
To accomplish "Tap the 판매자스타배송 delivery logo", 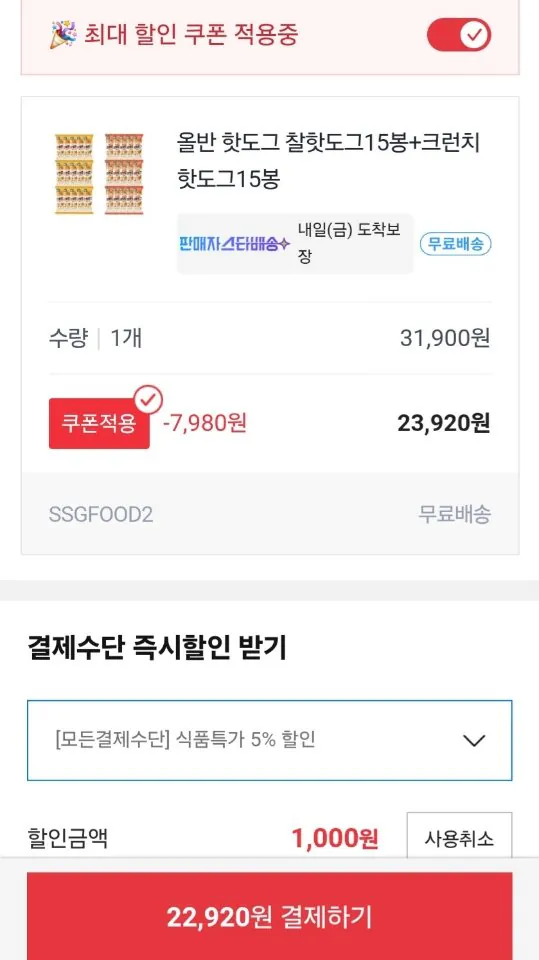I will tap(234, 244).
